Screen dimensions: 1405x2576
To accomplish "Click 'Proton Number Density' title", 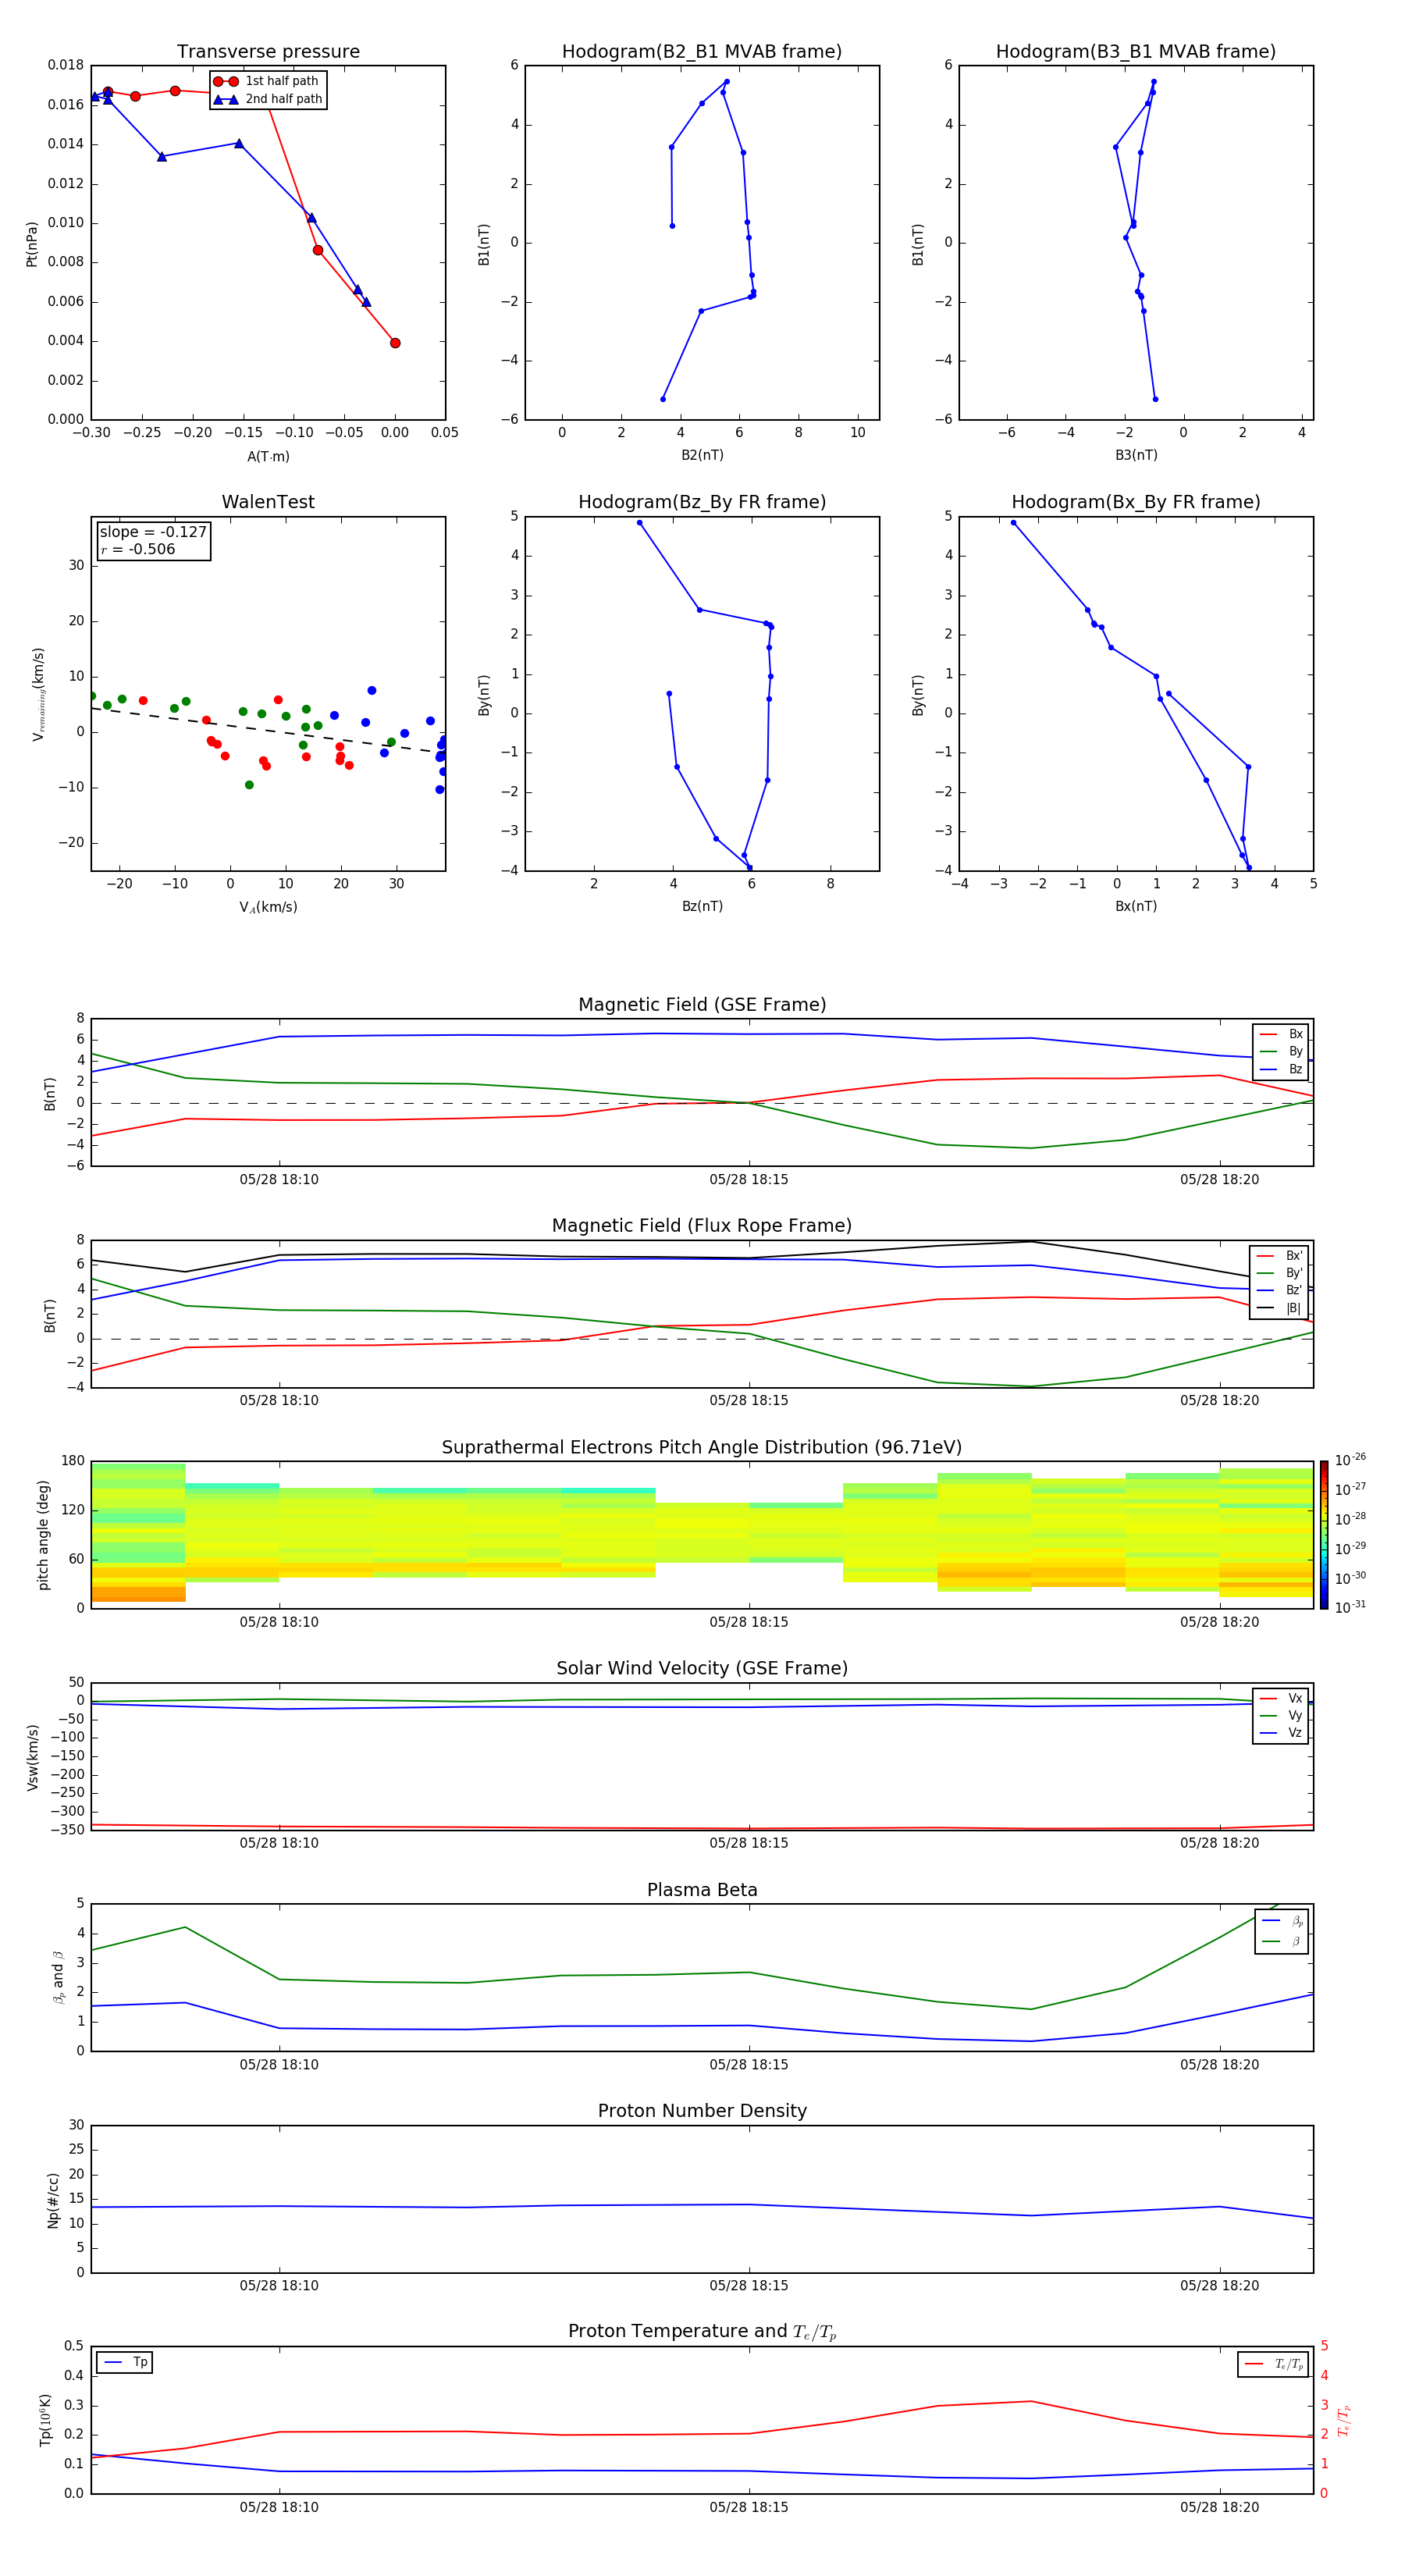I will coord(702,2111).
